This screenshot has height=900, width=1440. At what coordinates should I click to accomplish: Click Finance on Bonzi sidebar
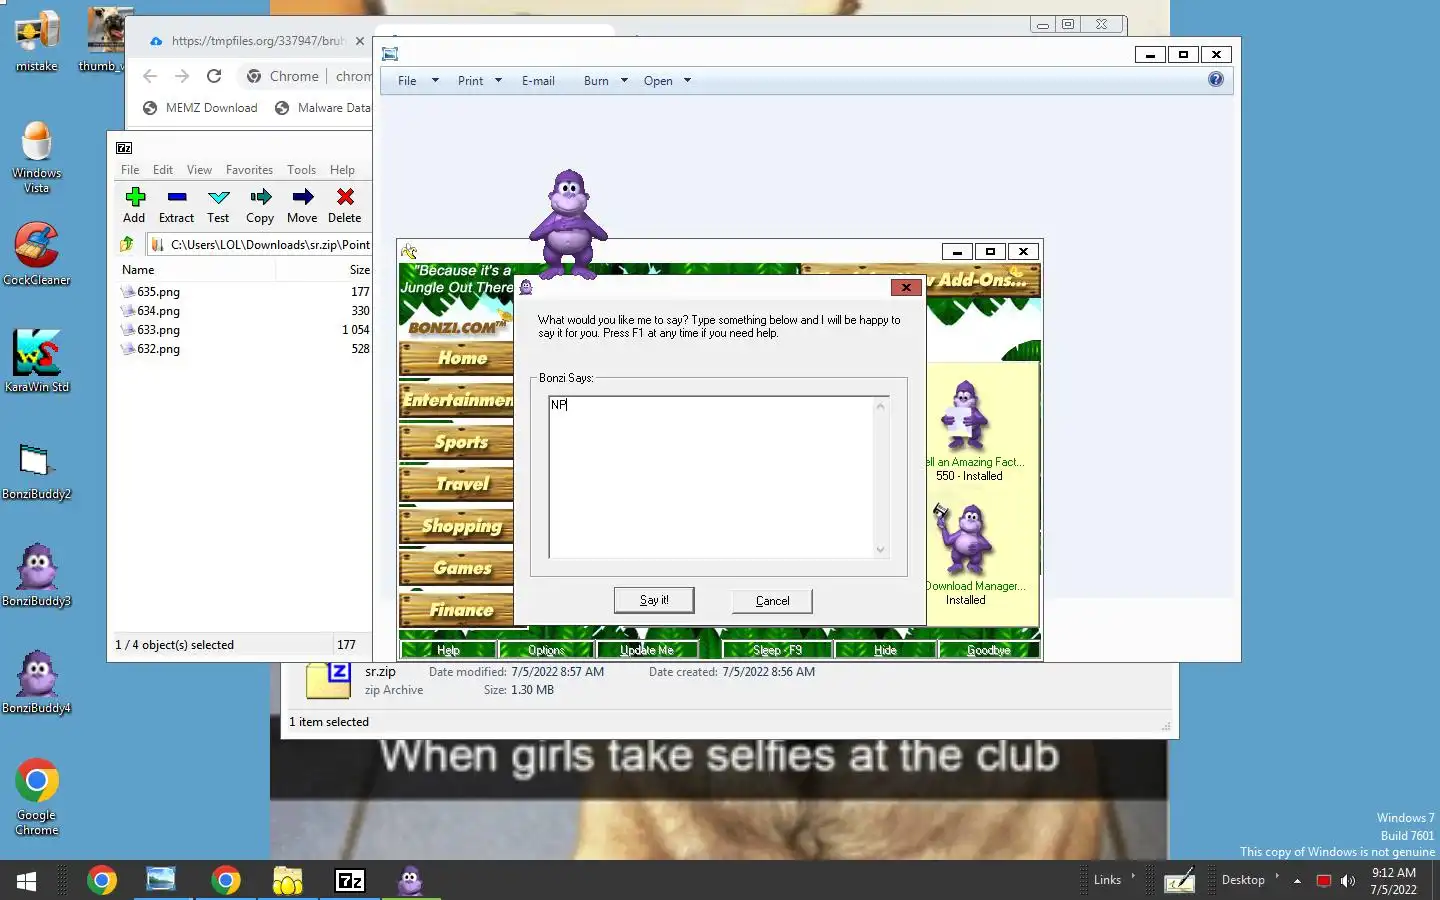point(456,609)
